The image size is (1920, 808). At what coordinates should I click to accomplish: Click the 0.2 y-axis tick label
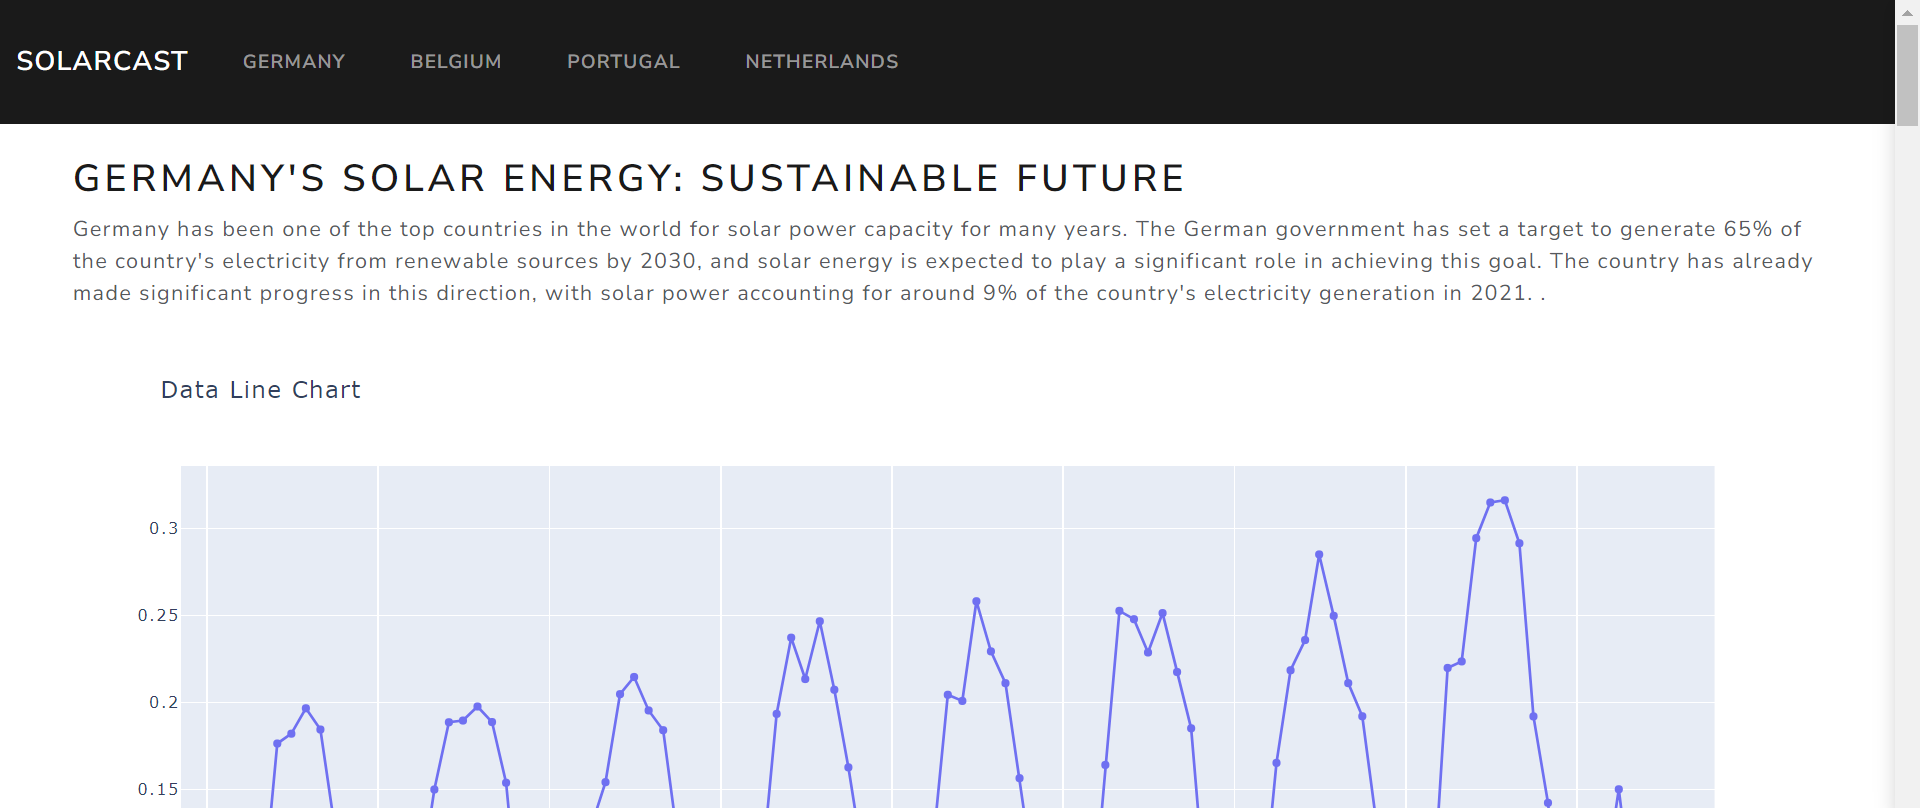tap(164, 702)
